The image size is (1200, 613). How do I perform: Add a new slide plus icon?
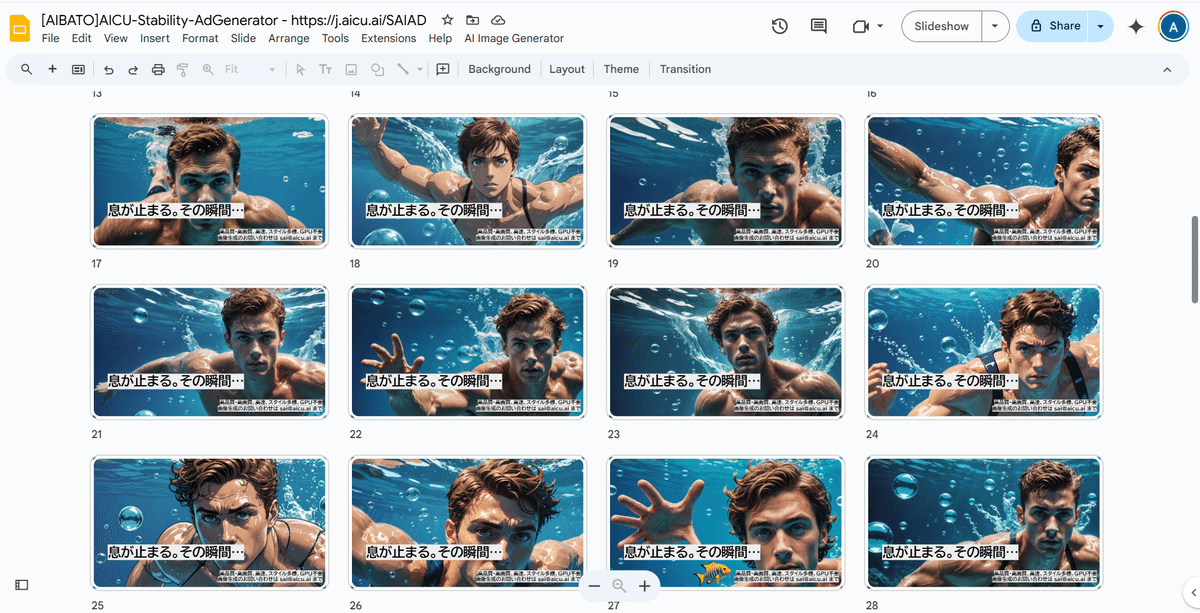[52, 69]
